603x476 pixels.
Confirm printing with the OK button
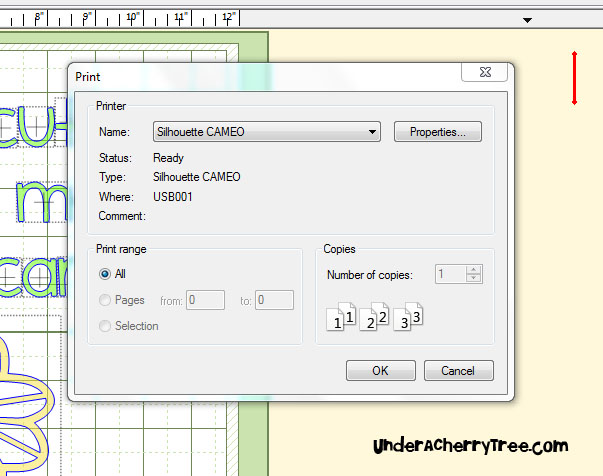pyautogui.click(x=381, y=371)
